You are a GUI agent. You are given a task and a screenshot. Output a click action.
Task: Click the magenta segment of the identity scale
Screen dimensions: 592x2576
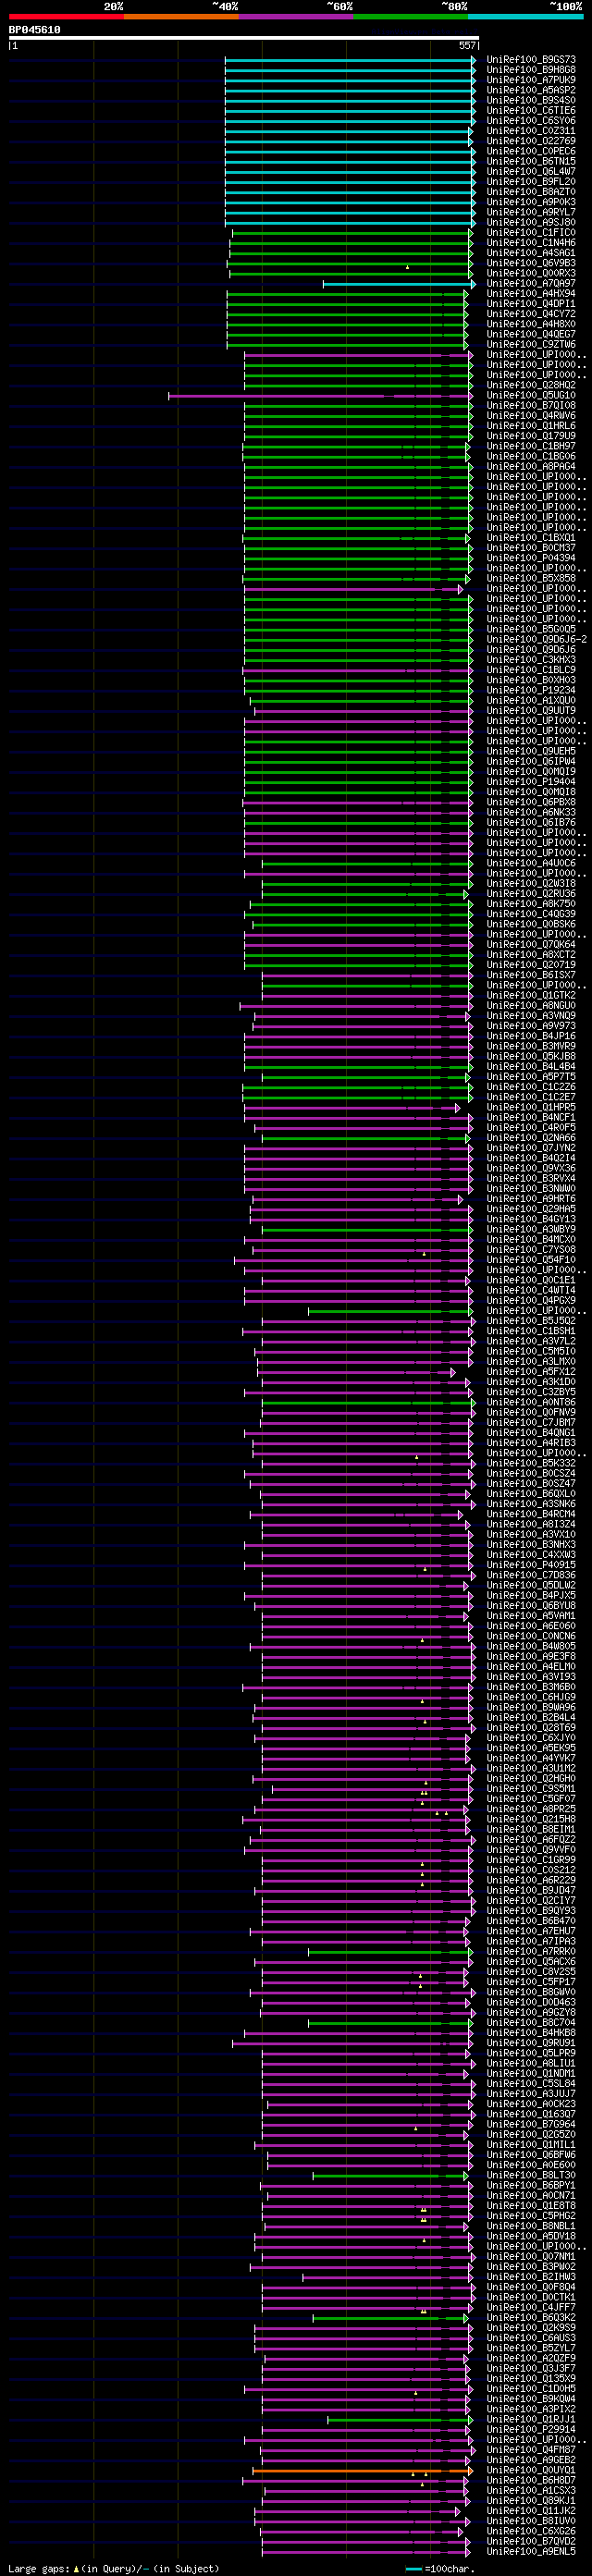click(x=296, y=16)
